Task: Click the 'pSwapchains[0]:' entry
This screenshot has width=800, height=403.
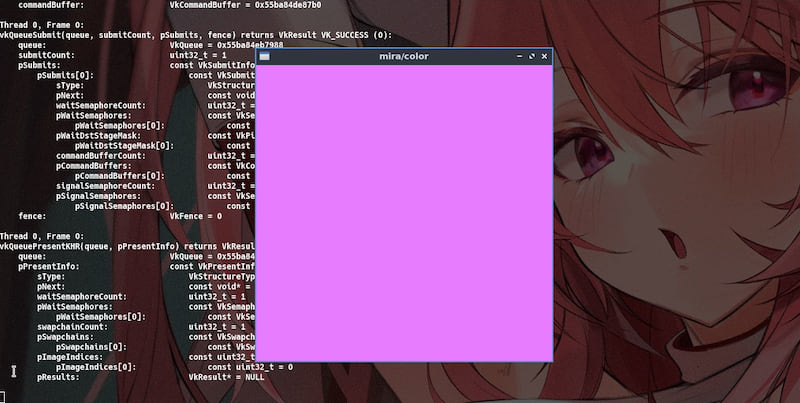Action: (91, 347)
